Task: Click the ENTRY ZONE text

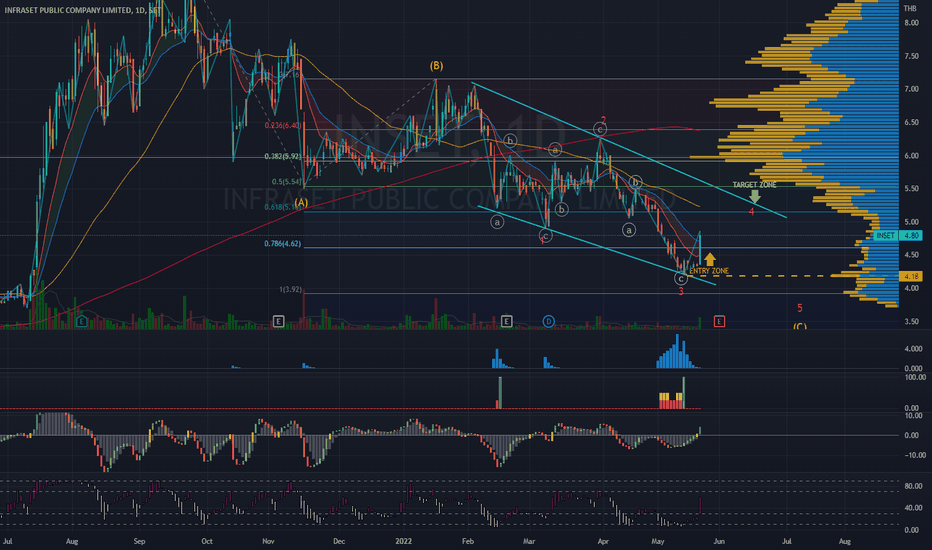Action: 709,271
